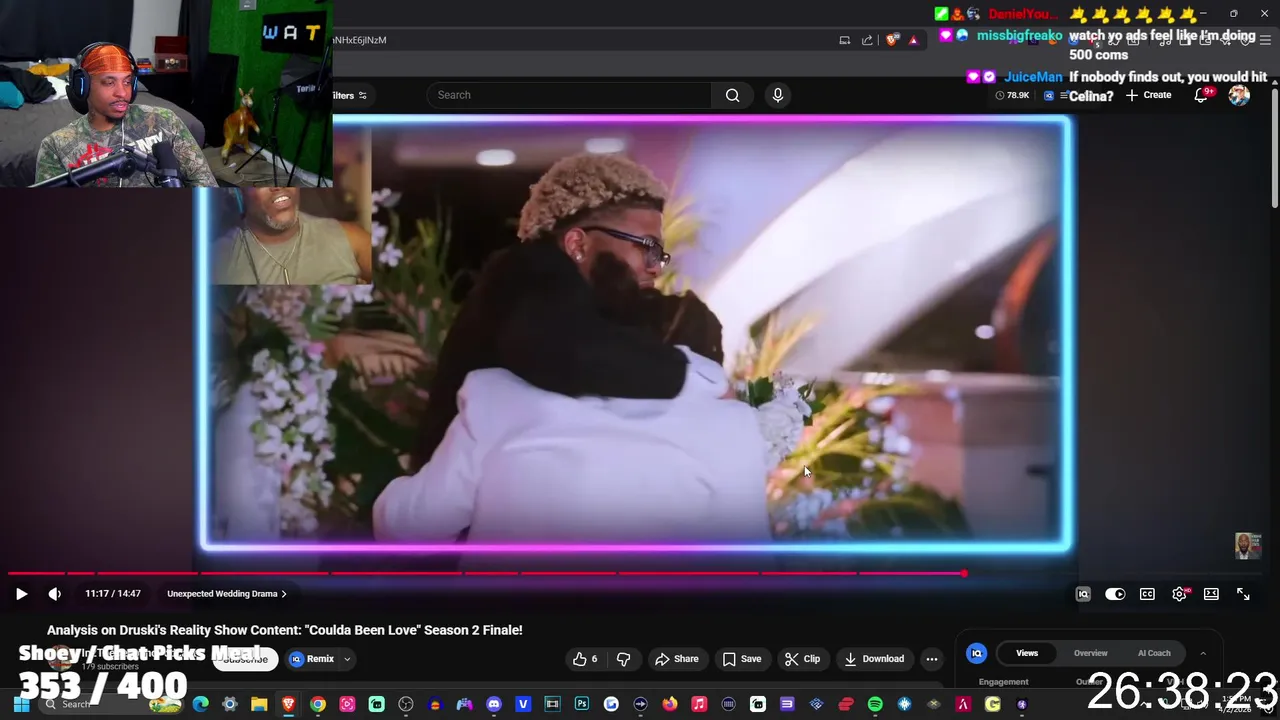Expand the dropdown arrow next to Remix
Screen dimensions: 1280x720
[347, 659]
